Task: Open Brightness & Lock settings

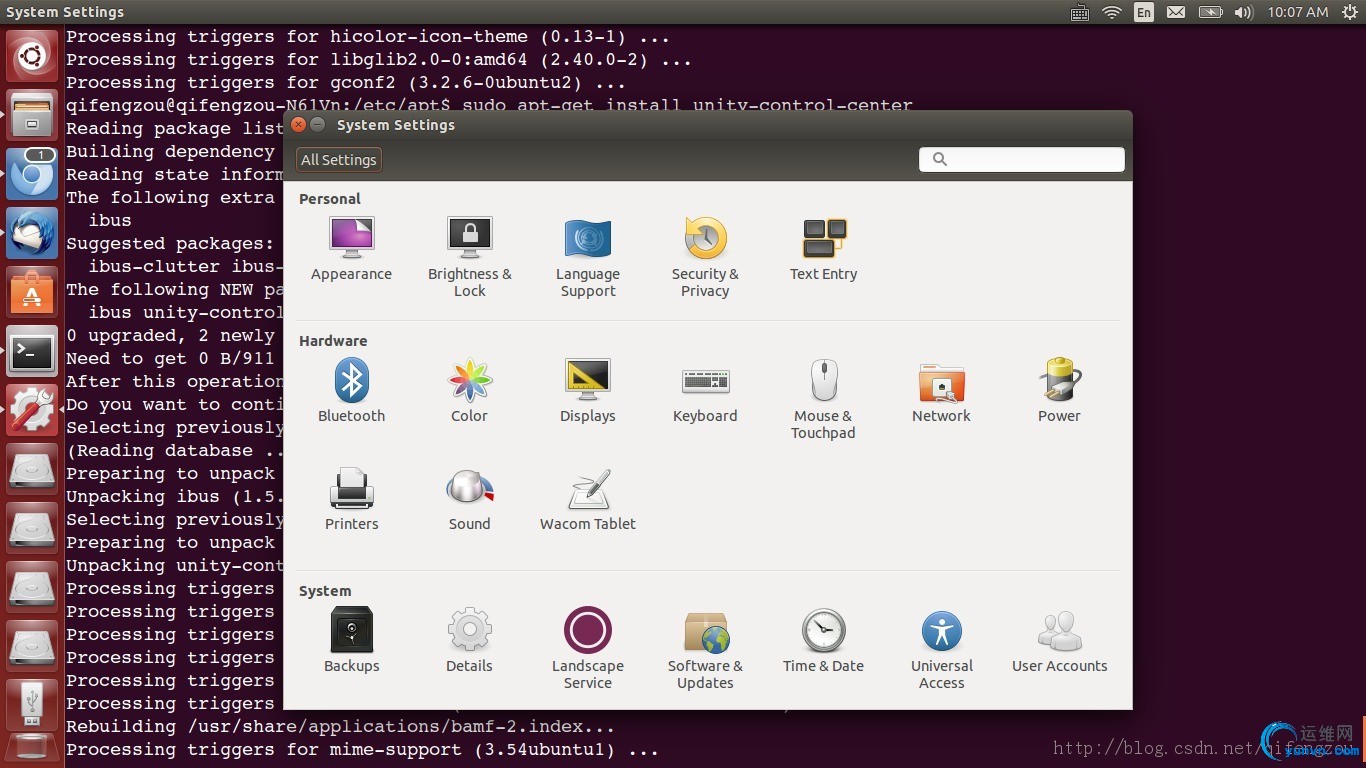Action: coord(469,258)
